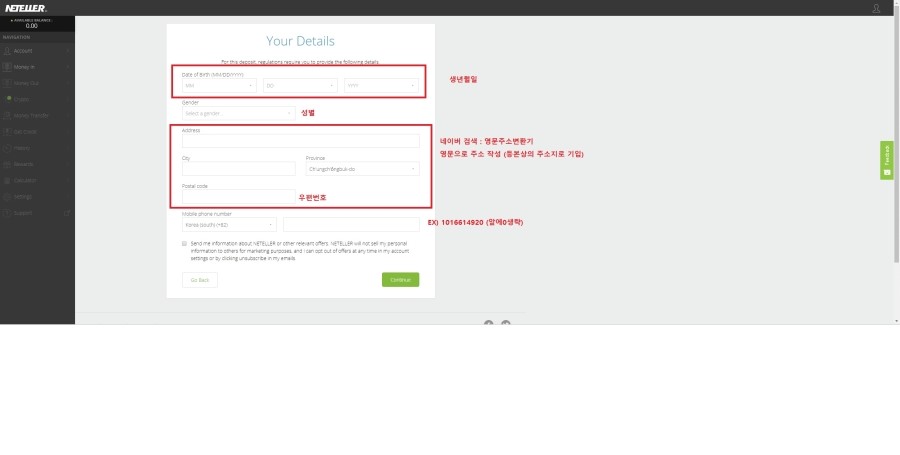Click the Go Back button
900x455 pixels.
[200, 280]
